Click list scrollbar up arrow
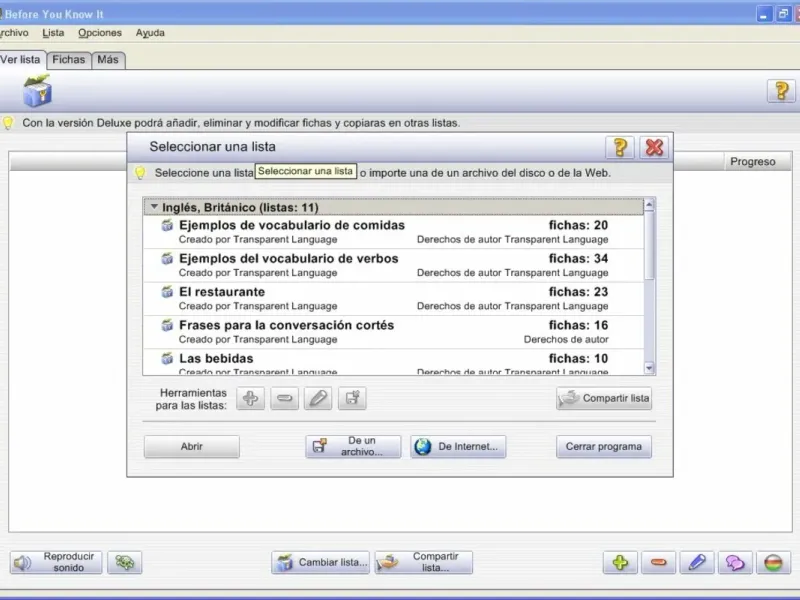 [x=649, y=205]
